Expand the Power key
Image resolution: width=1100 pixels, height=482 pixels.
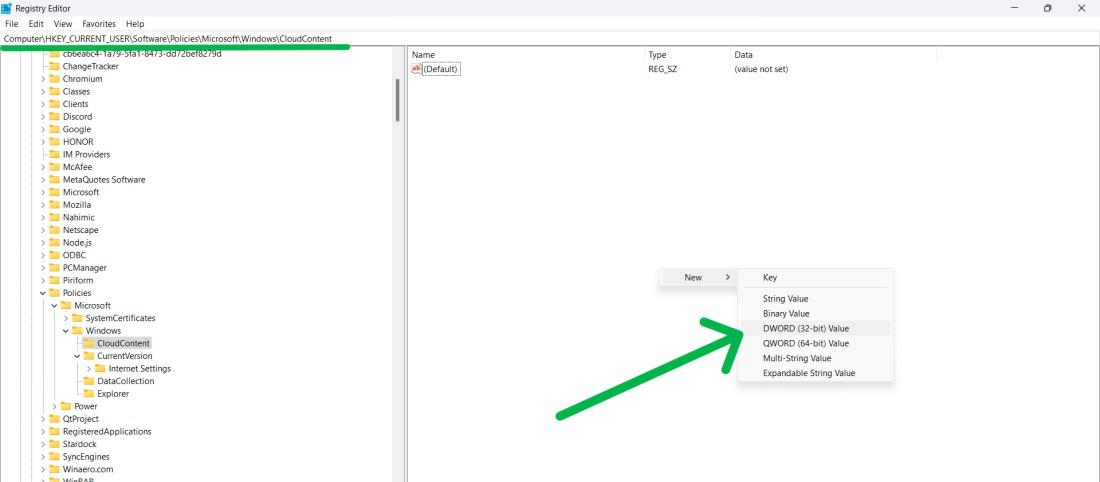(54, 407)
